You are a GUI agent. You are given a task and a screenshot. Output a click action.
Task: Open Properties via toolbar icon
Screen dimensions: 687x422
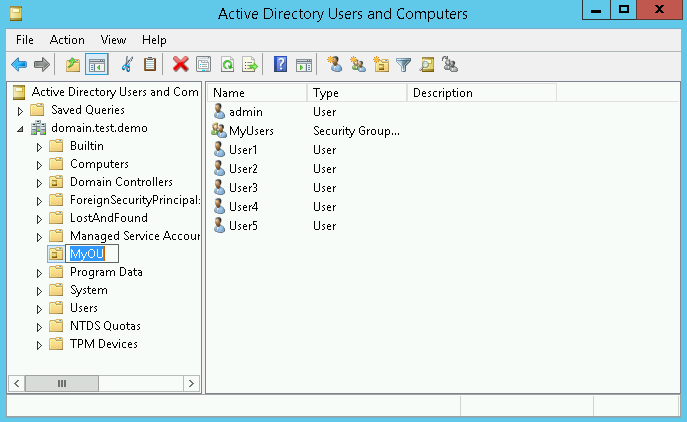(x=203, y=65)
